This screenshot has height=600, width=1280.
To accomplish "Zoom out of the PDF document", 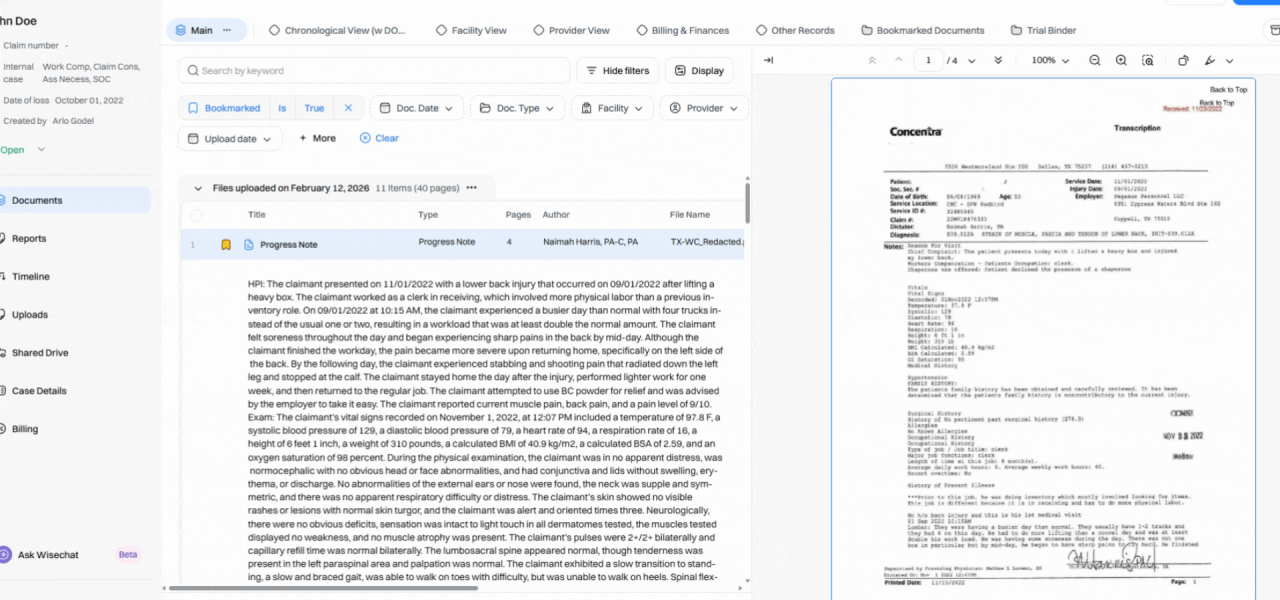I will [x=1095, y=60].
